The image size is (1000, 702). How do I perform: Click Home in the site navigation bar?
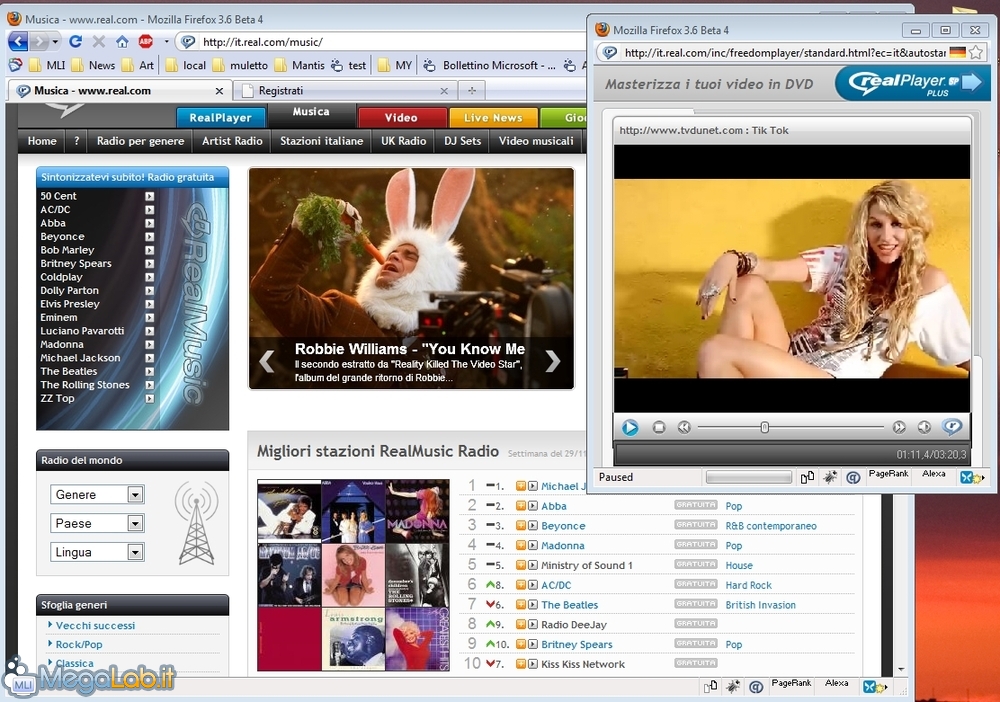click(x=42, y=141)
